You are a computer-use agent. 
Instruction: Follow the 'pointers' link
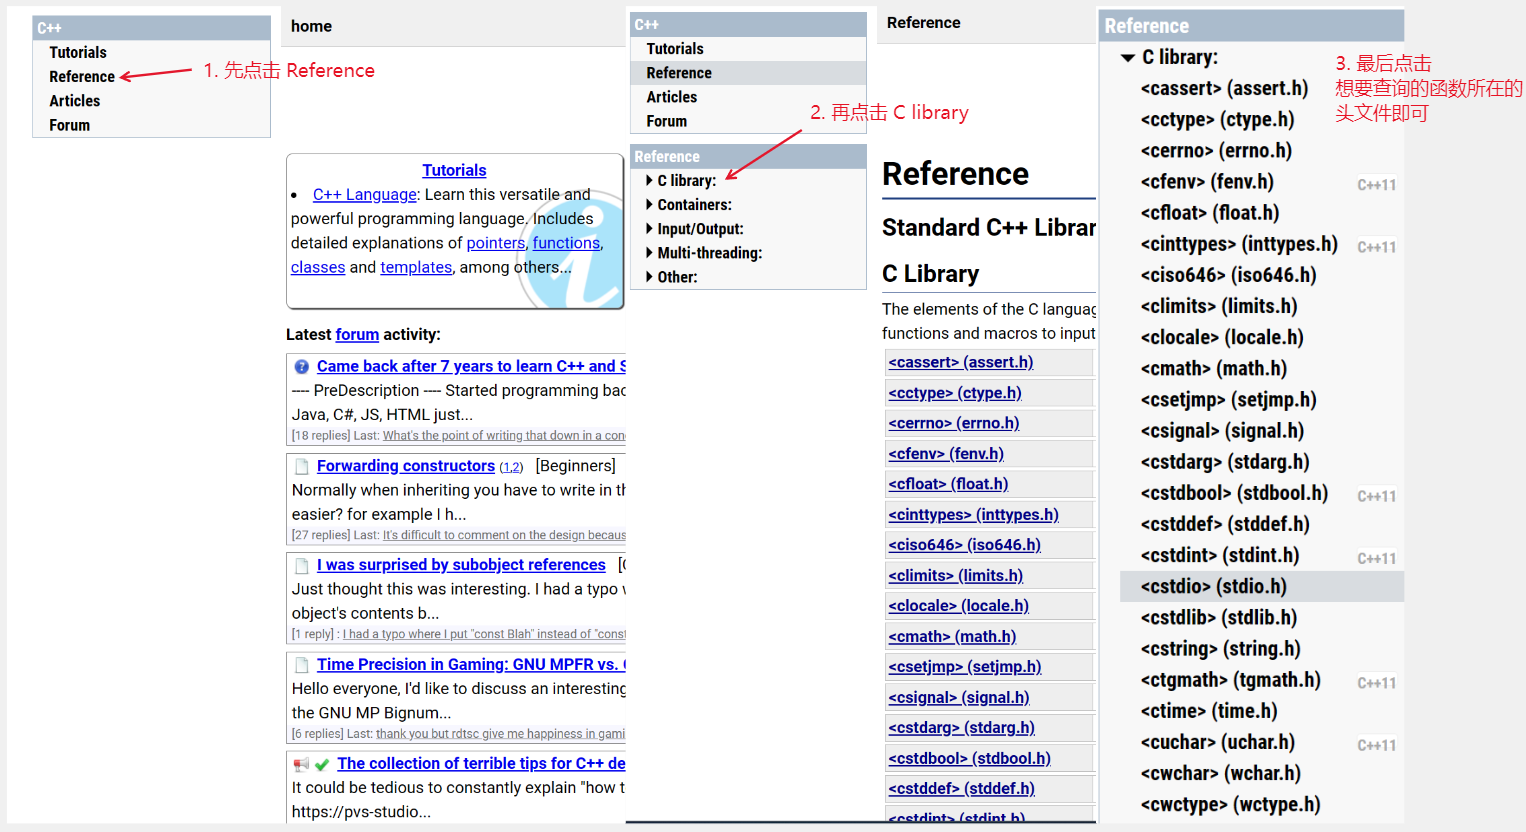click(495, 243)
